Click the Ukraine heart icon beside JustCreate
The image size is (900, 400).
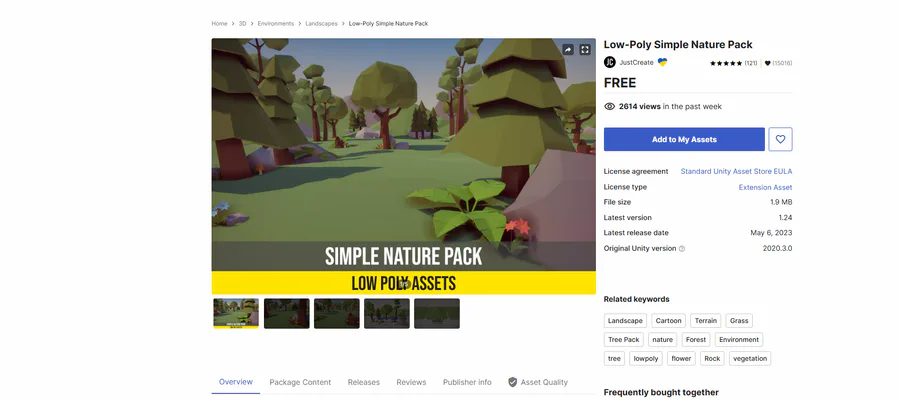coord(662,62)
